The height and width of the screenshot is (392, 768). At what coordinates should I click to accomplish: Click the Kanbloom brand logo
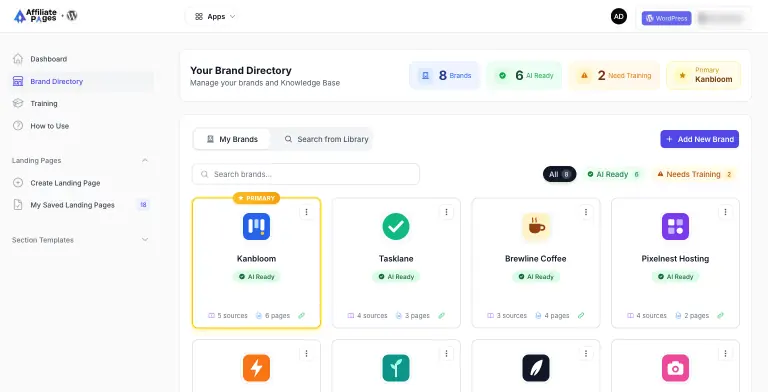[257, 226]
